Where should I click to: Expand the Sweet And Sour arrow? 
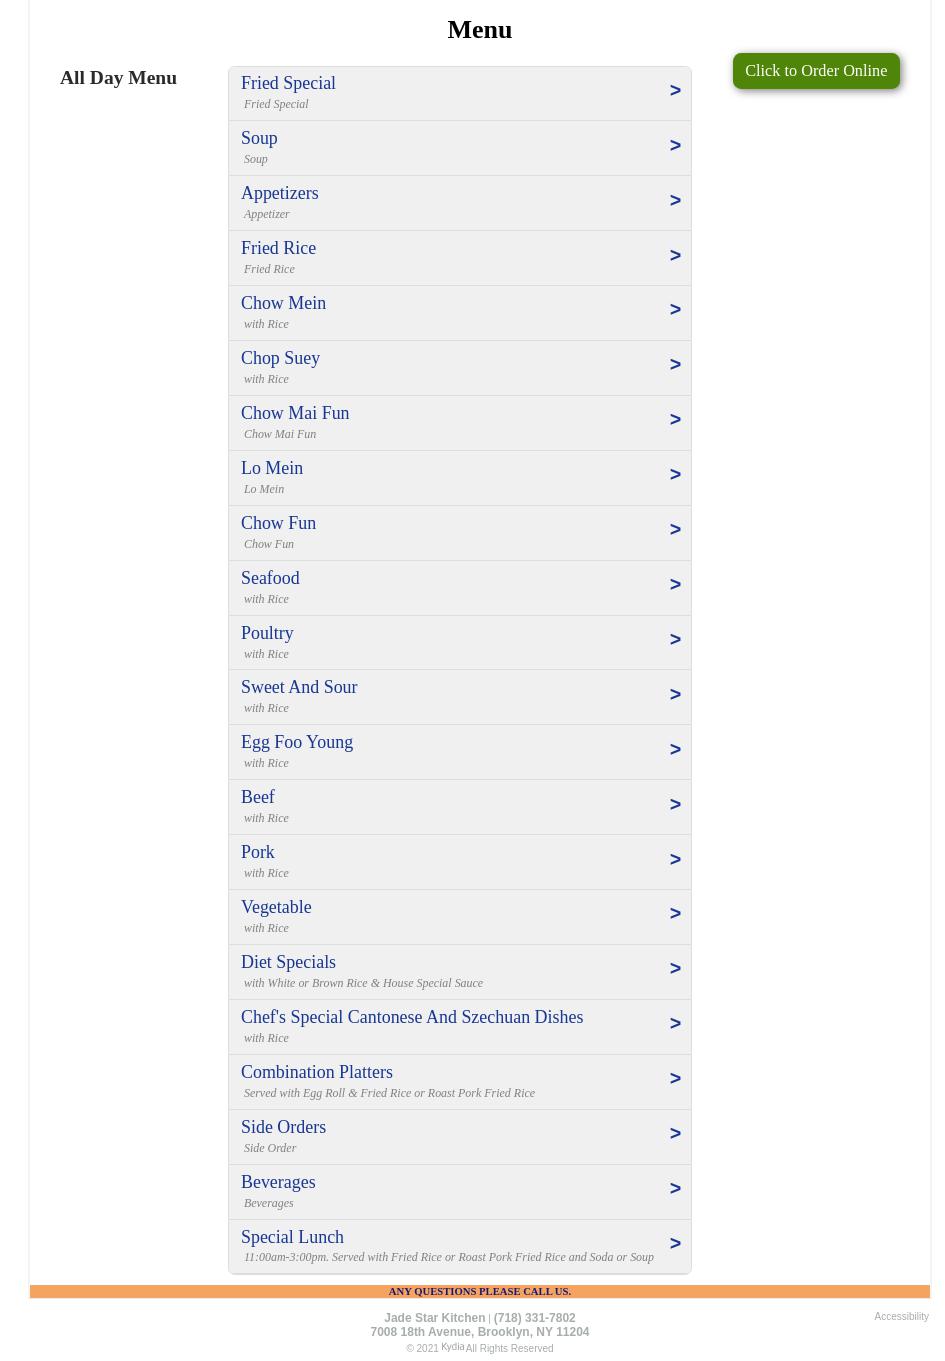(x=675, y=695)
